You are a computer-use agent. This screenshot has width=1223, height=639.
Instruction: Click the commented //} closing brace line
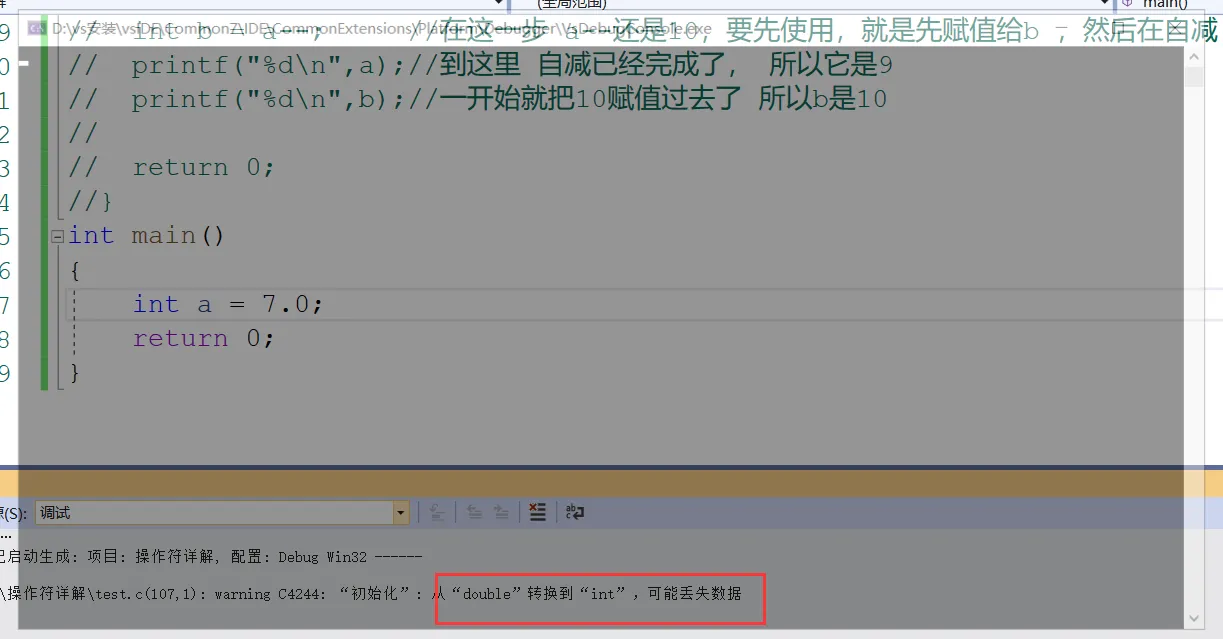pos(91,202)
